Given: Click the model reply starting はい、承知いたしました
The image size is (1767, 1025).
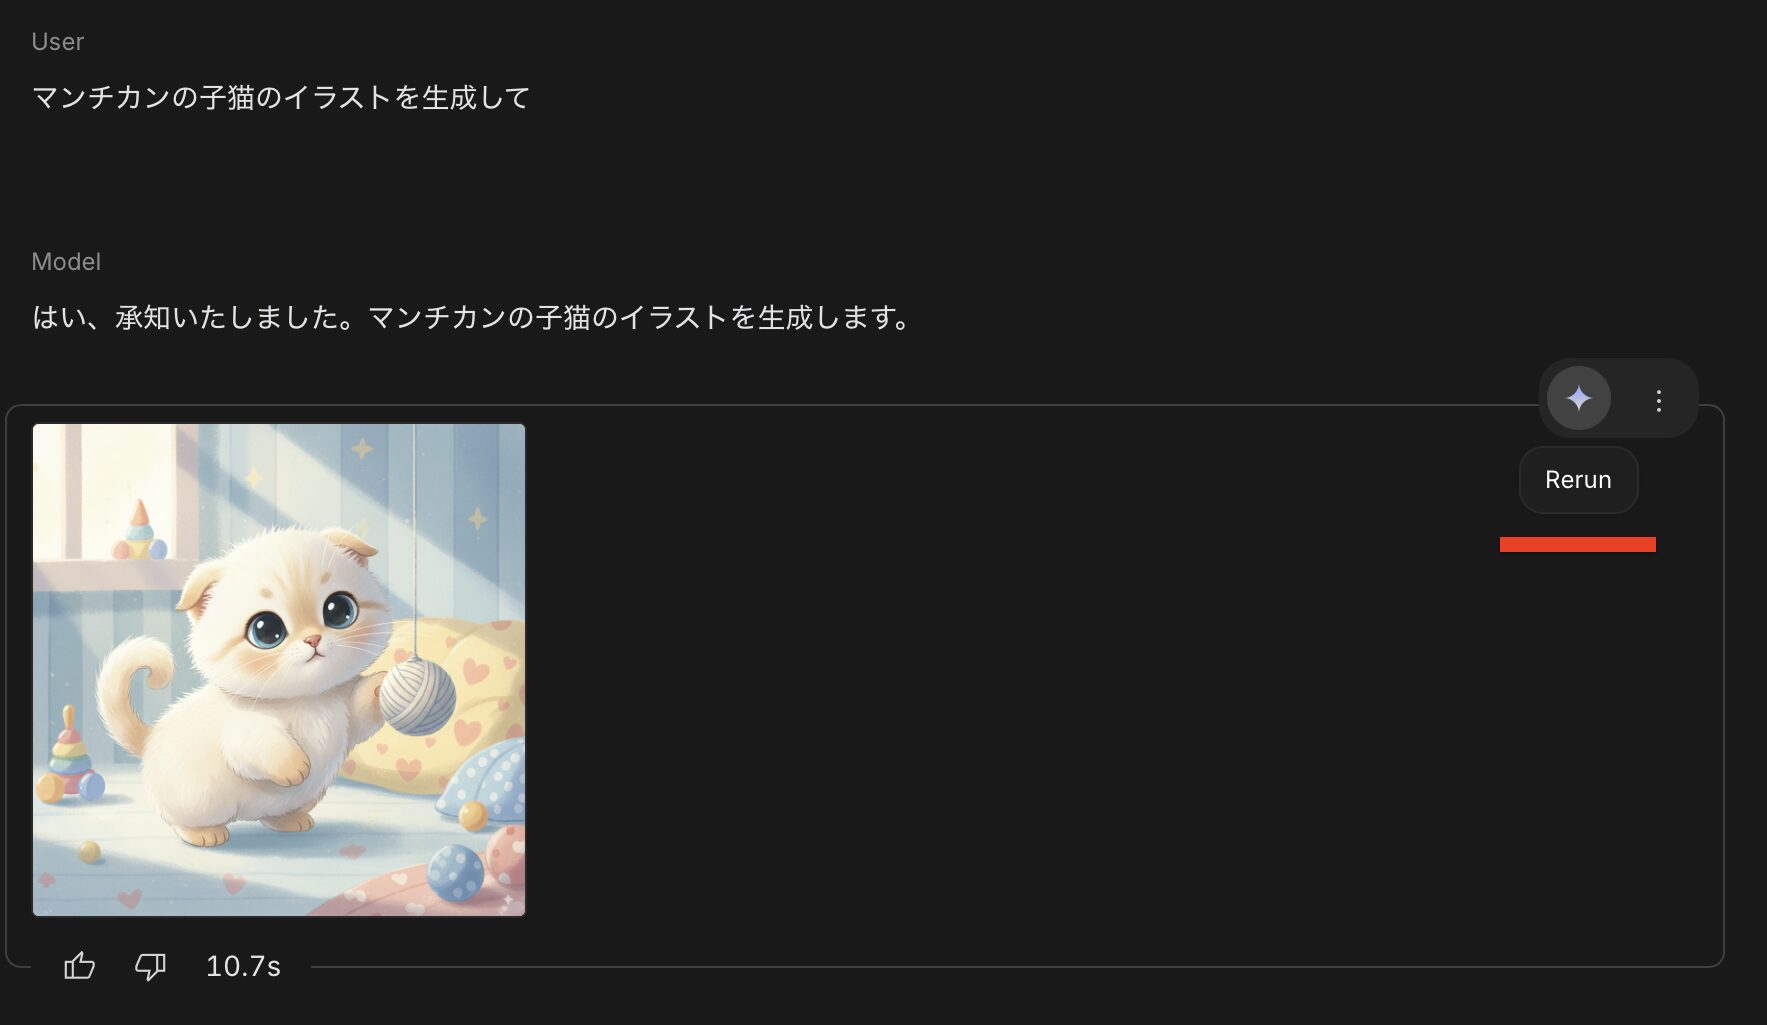Looking at the screenshot, I should tap(472, 317).
